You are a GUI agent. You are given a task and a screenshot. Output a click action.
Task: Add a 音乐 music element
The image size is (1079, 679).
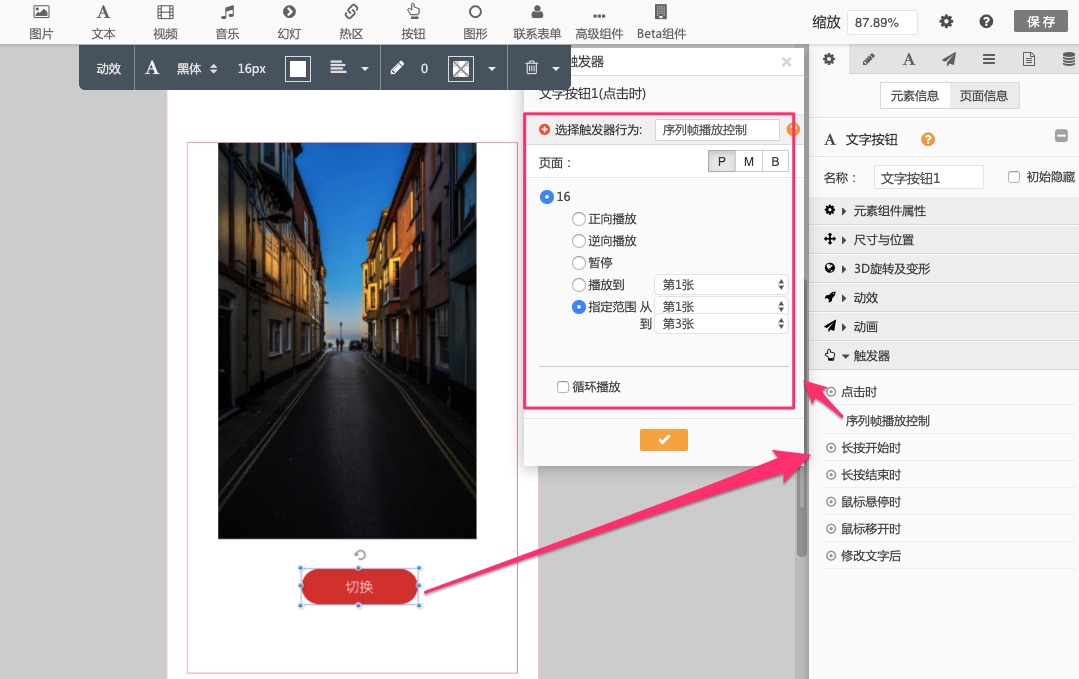point(227,21)
